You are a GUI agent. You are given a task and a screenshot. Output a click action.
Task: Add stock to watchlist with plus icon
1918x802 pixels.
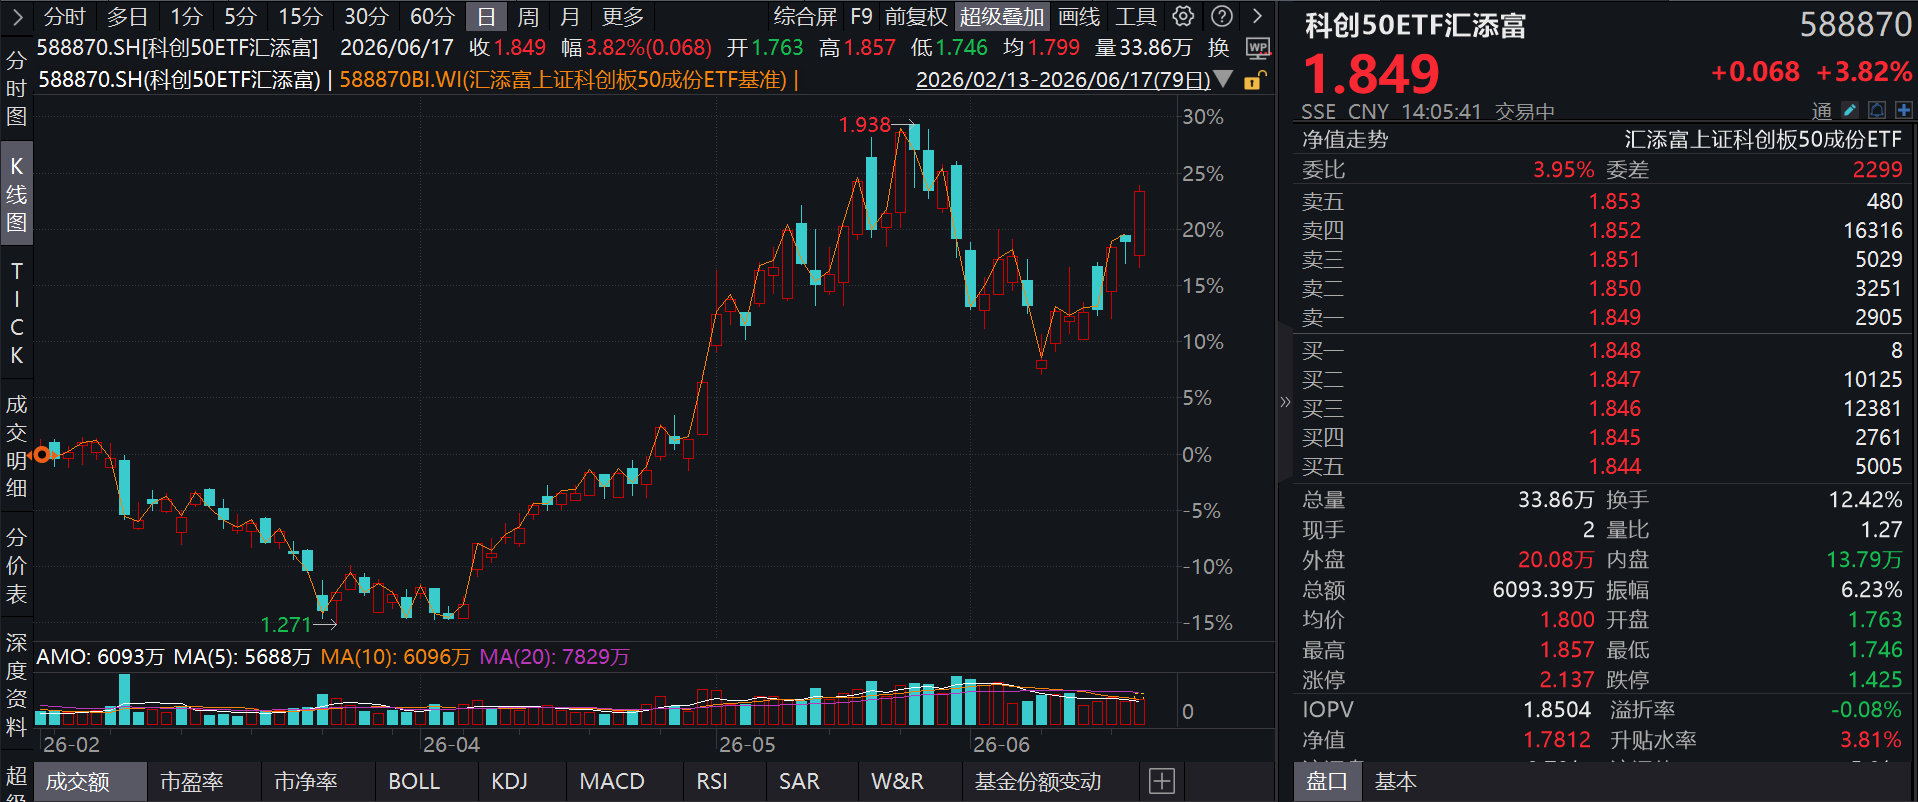(x=1903, y=110)
